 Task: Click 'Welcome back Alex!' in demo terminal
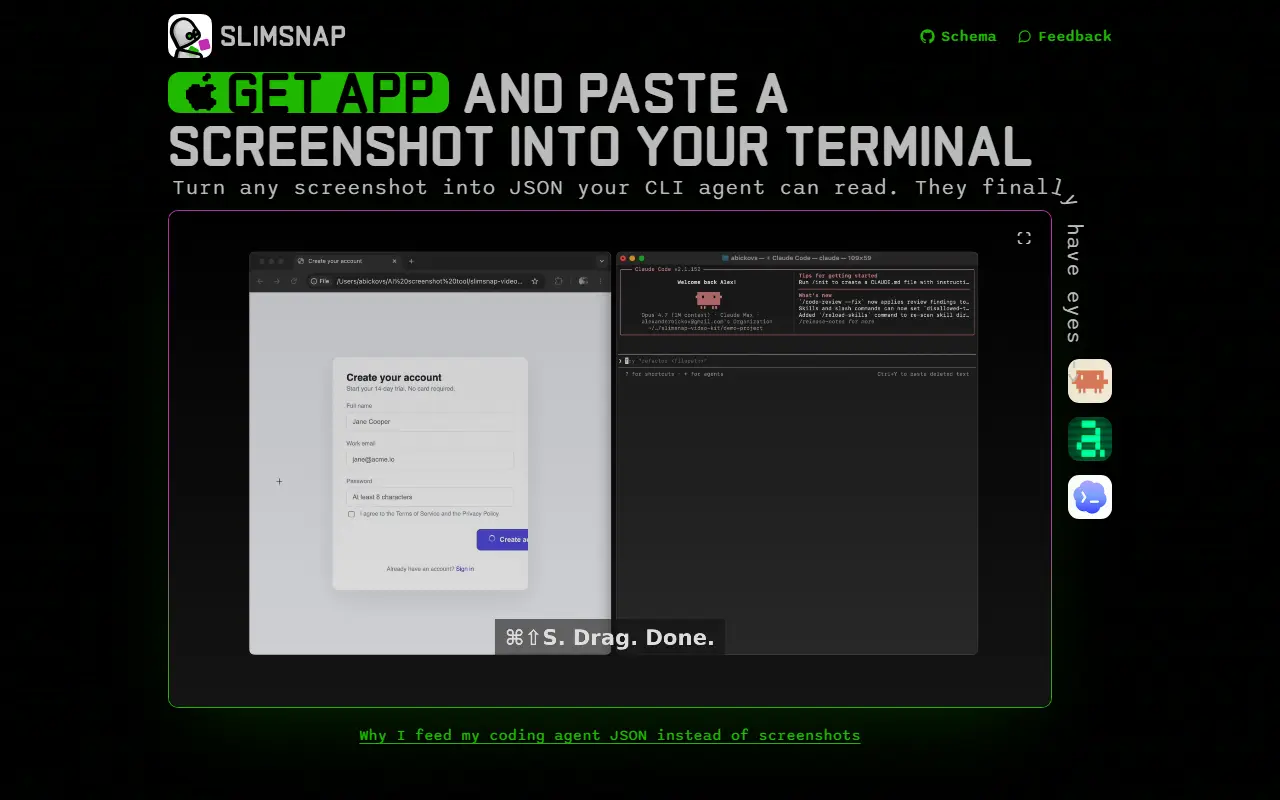pyautogui.click(x=707, y=282)
